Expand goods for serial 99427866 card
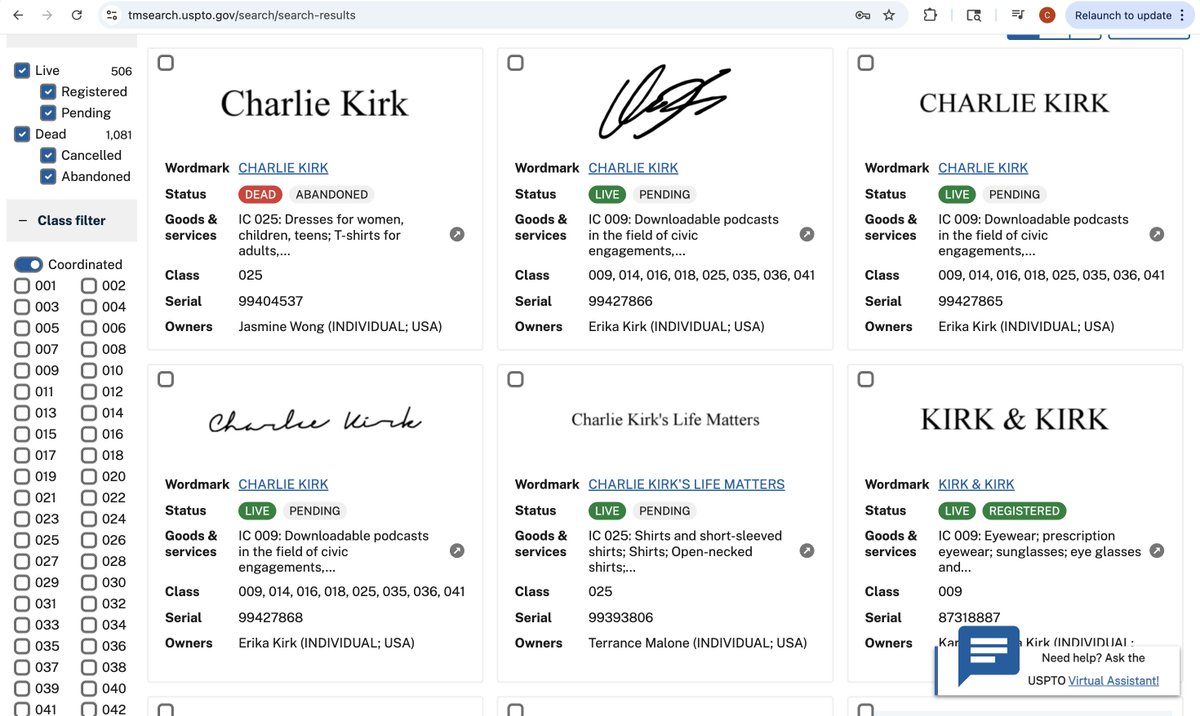This screenshot has width=1200, height=716. point(807,234)
